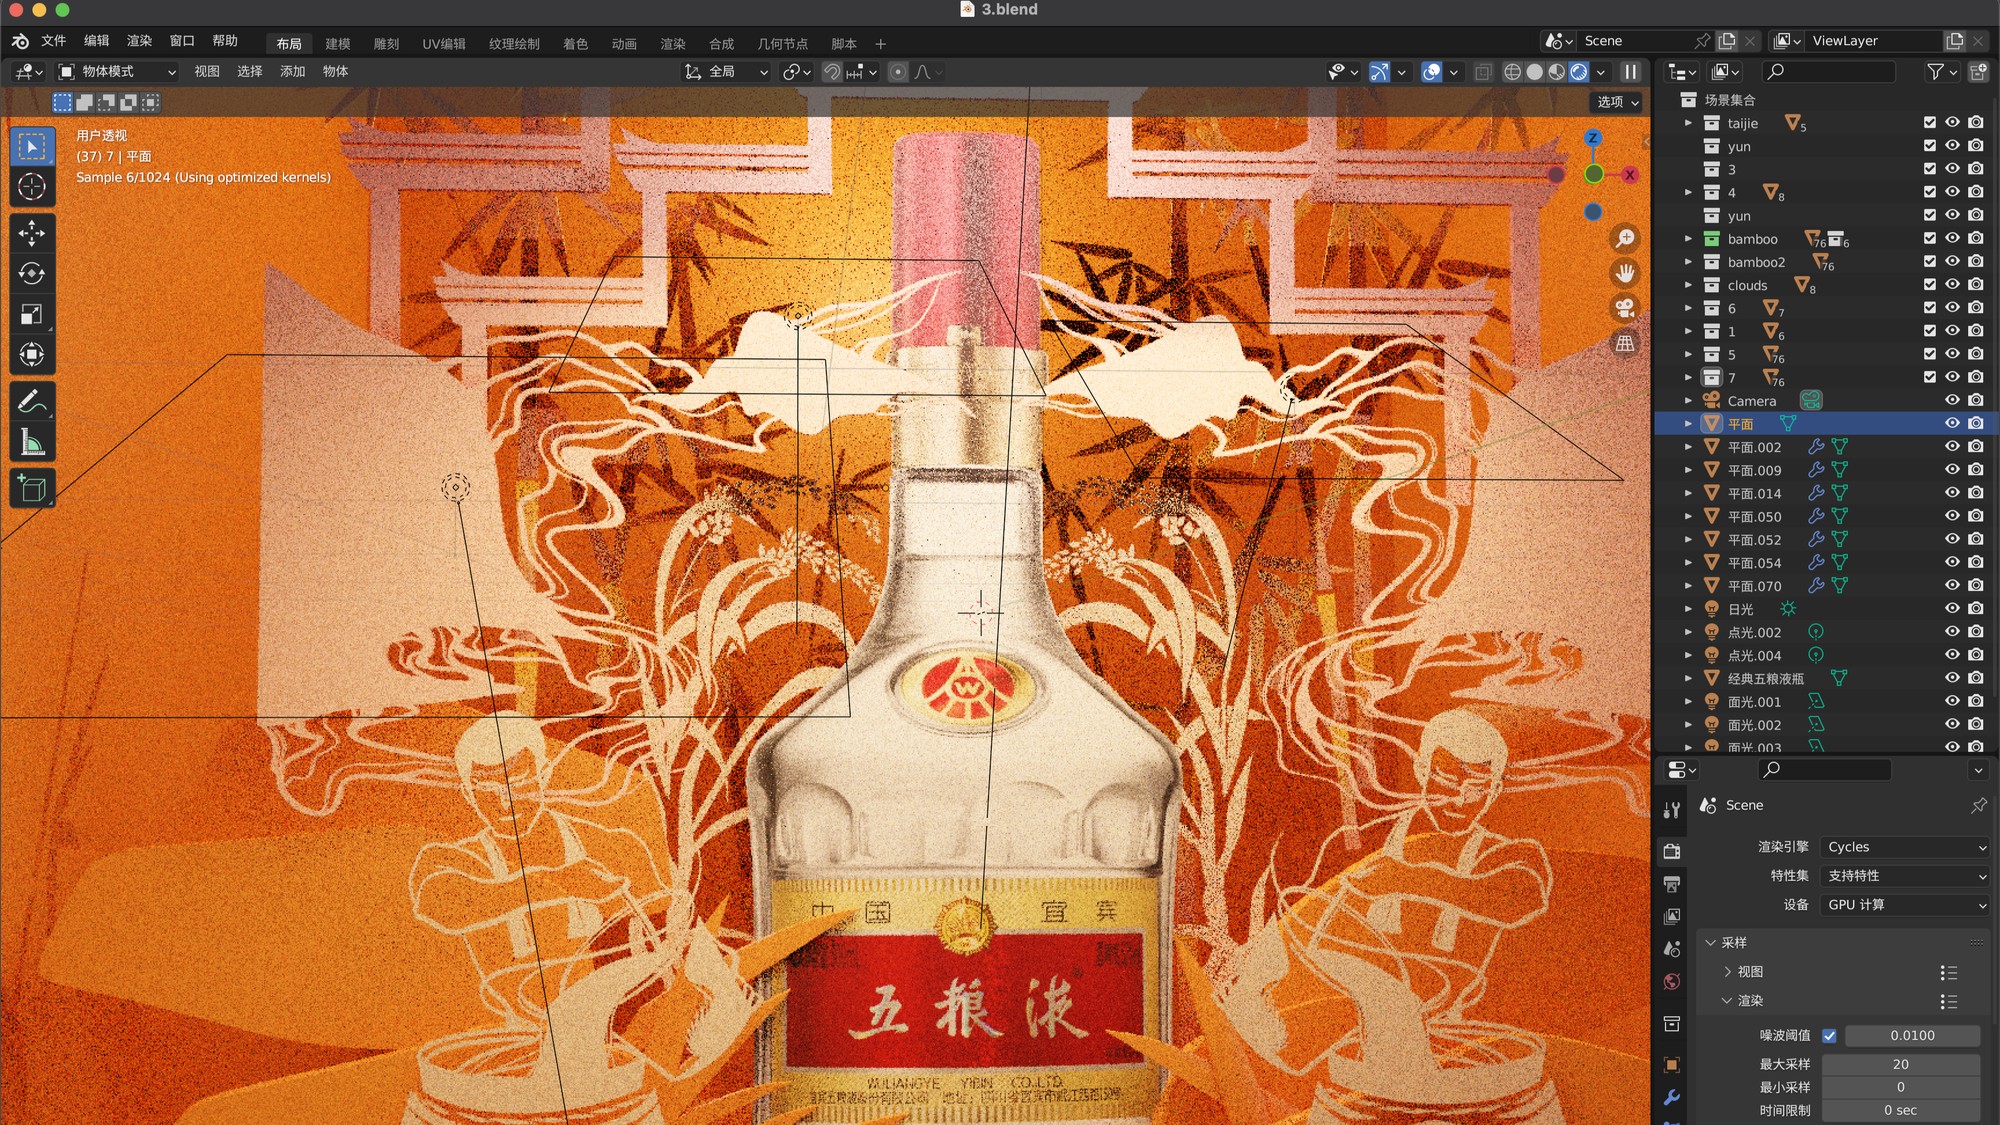Click the outliner filter funnel icon

[x=1936, y=72]
